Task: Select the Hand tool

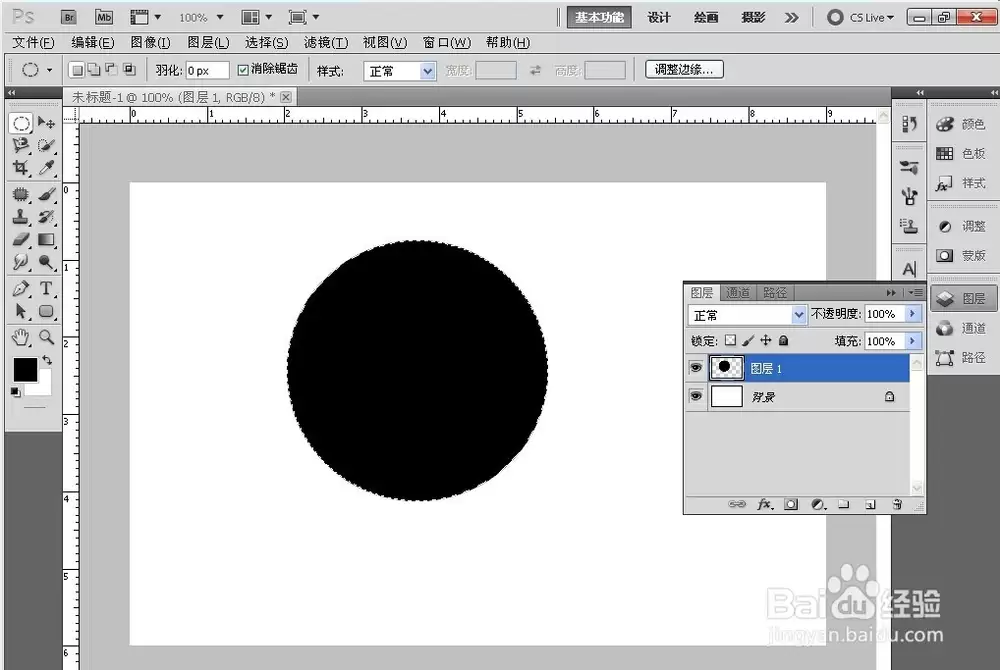Action: click(x=20, y=337)
